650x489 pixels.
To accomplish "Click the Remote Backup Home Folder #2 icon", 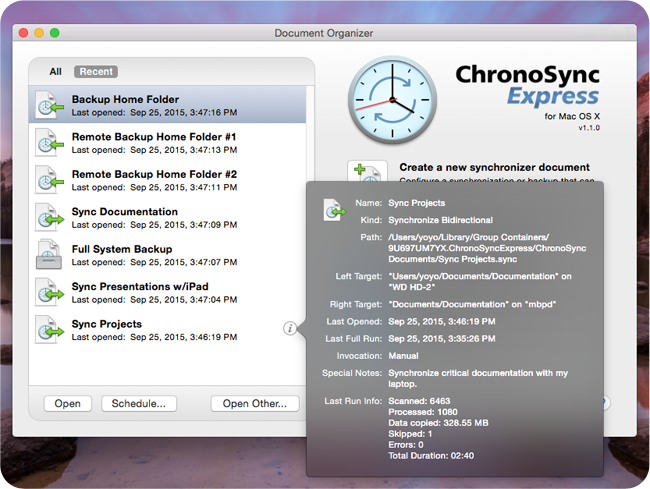I will point(49,180).
